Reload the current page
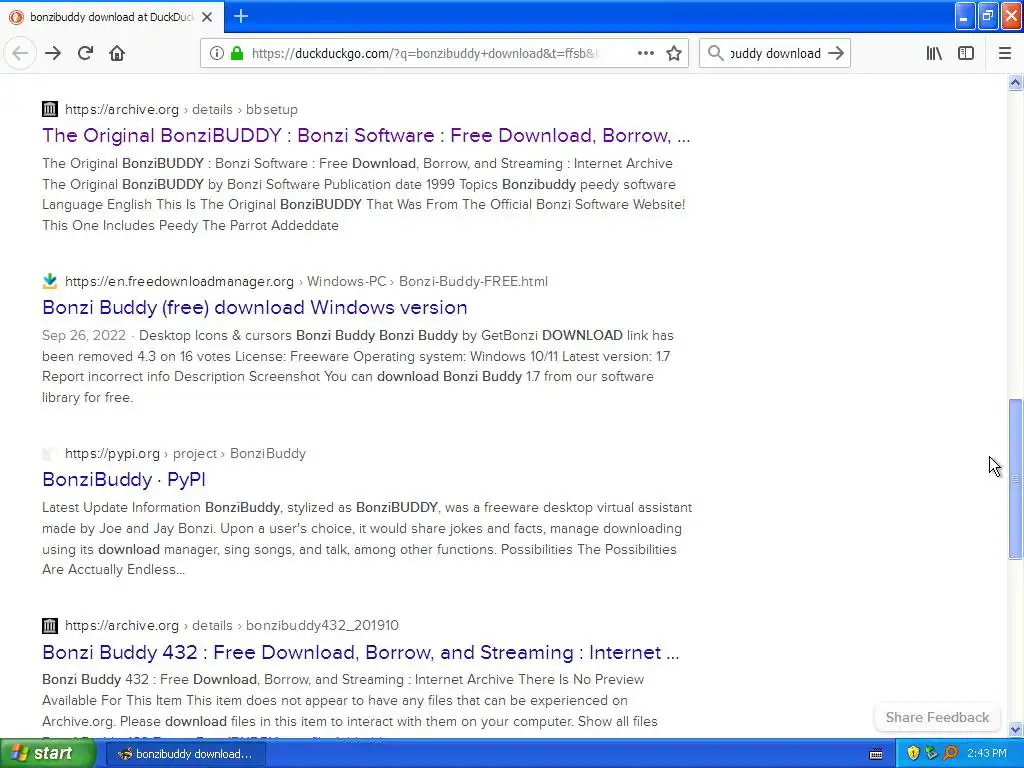This screenshot has width=1024, height=768. click(85, 53)
